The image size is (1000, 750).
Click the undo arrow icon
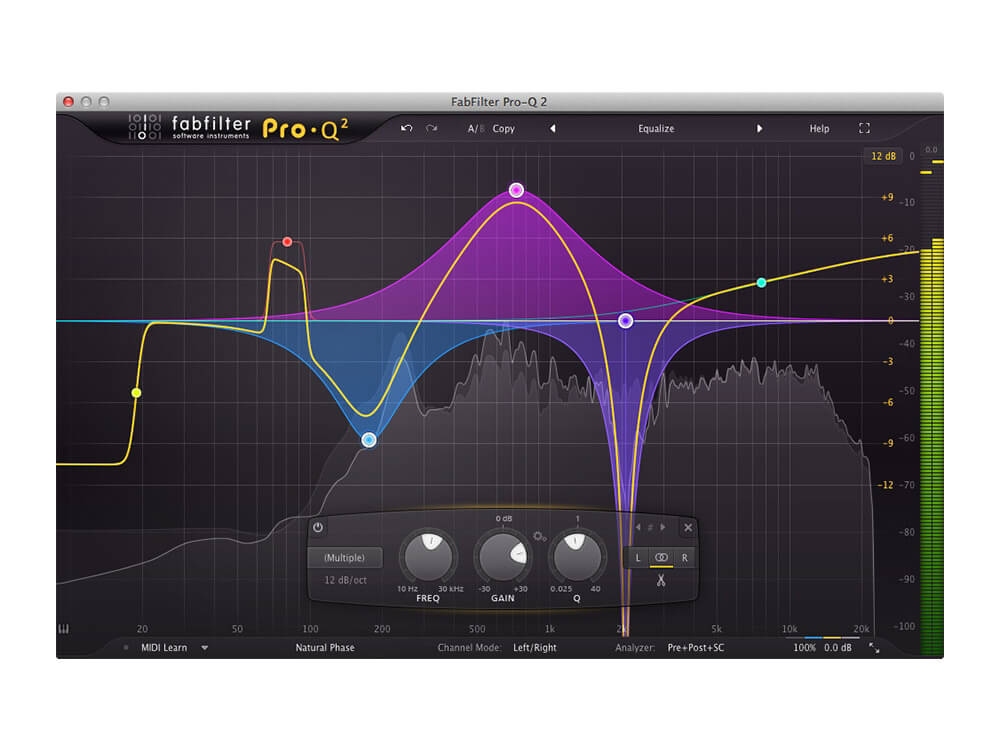click(406, 128)
